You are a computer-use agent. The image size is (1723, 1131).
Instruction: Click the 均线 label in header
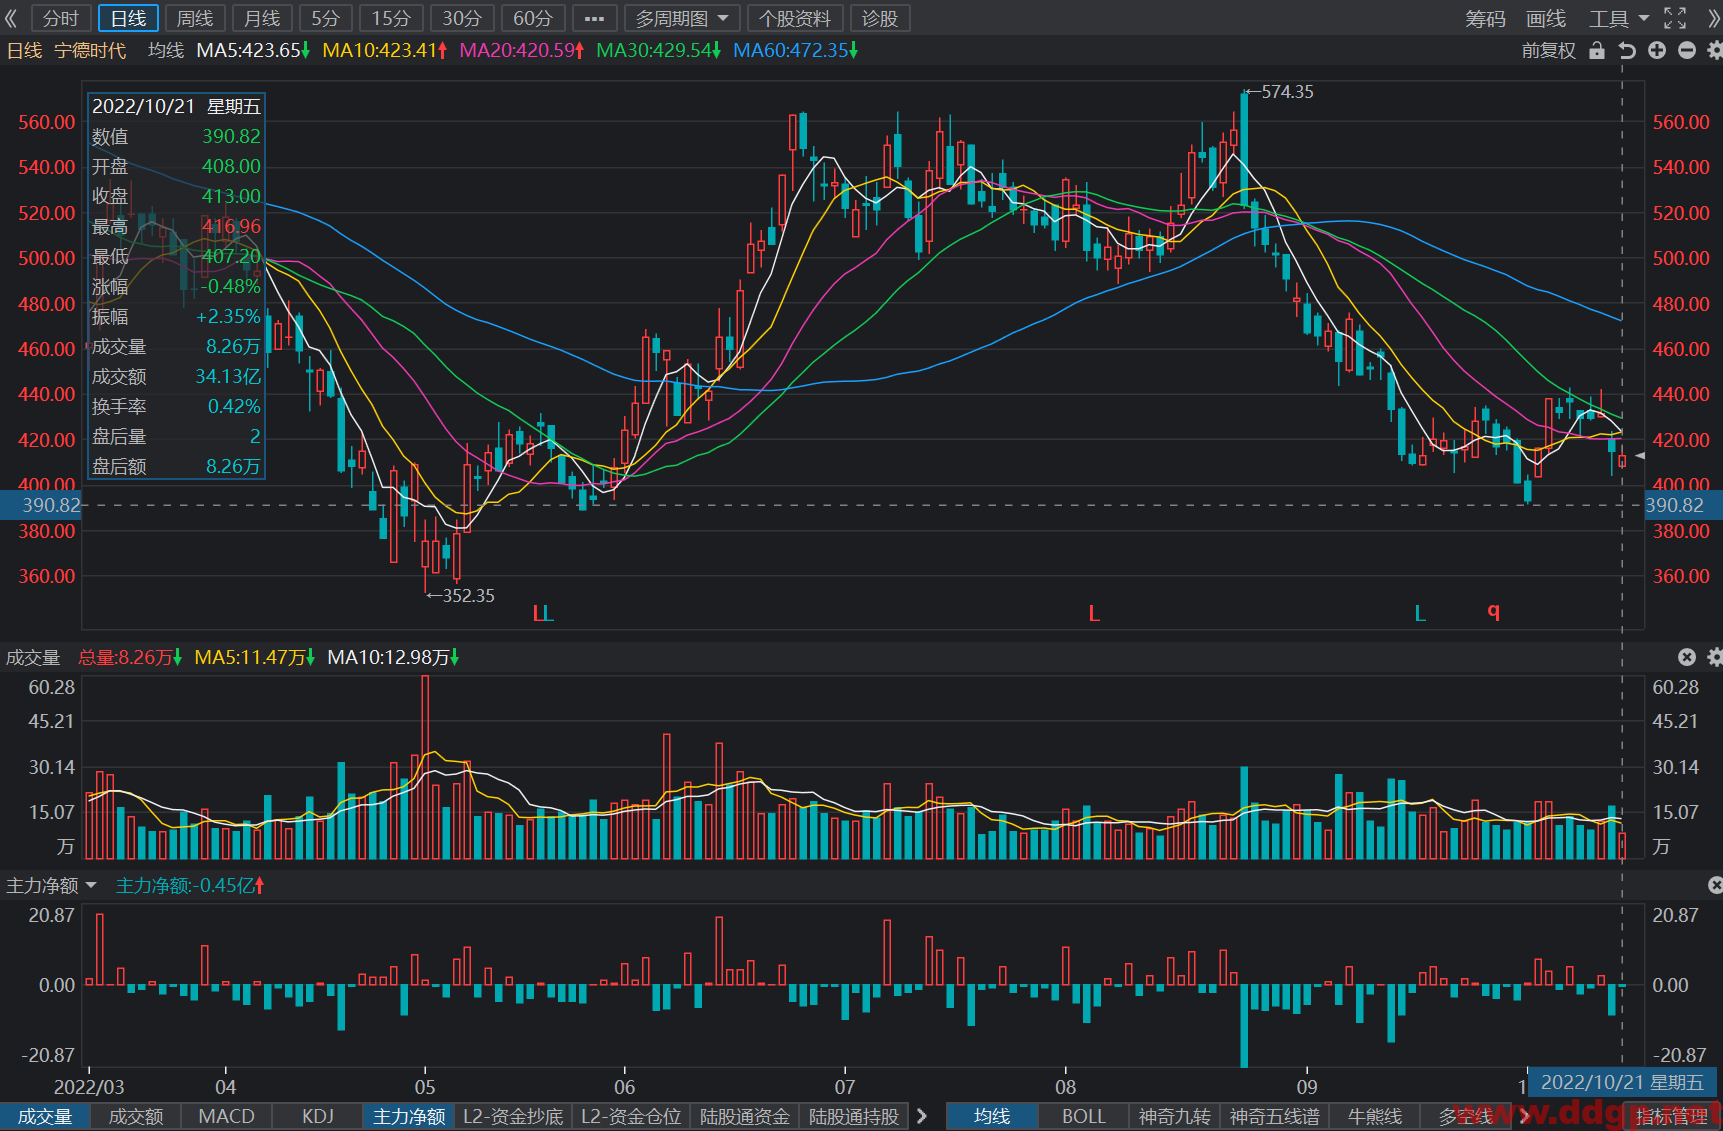(166, 50)
